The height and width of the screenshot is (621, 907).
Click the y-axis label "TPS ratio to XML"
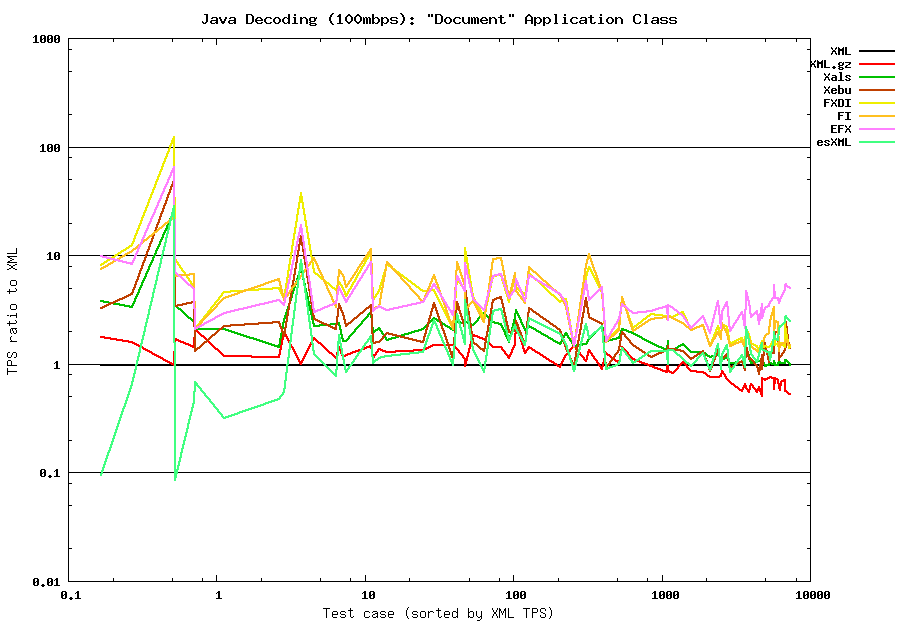click(x=13, y=309)
